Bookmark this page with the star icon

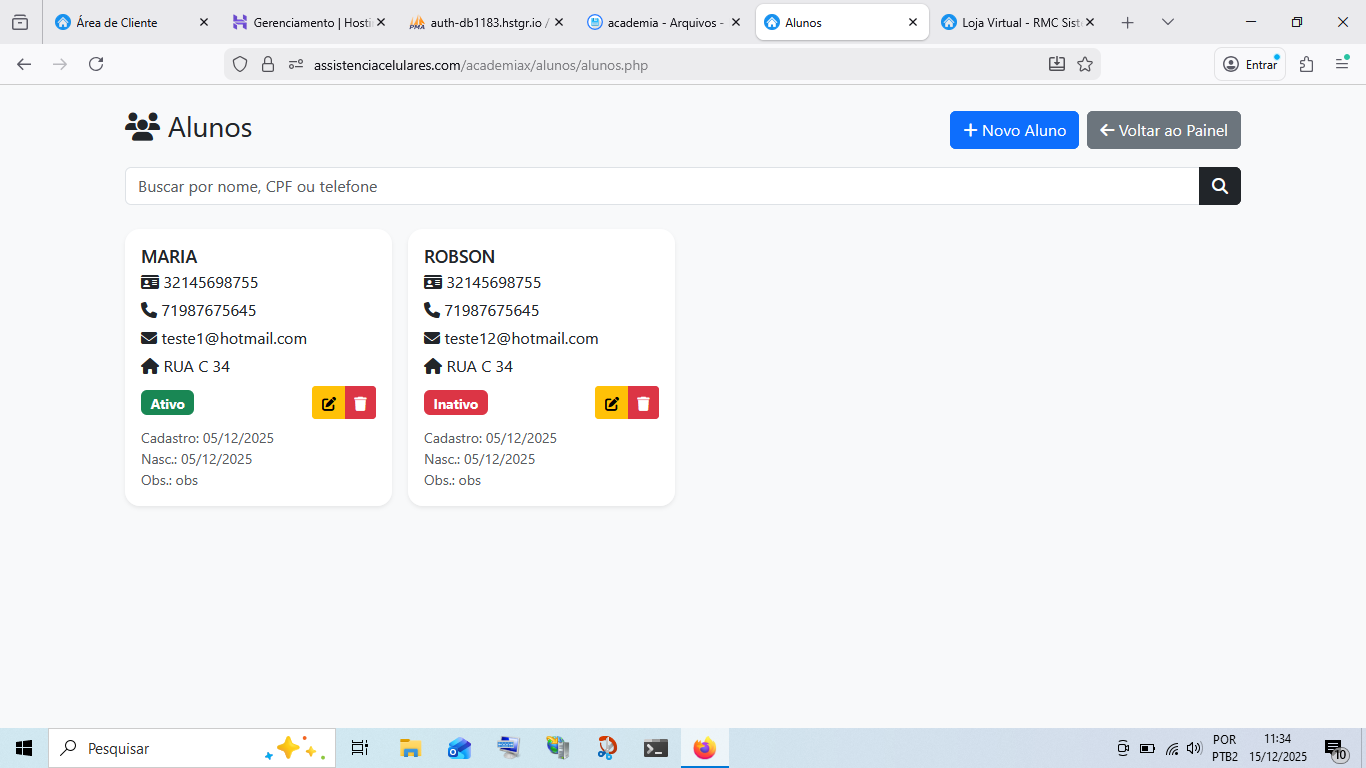click(1085, 64)
